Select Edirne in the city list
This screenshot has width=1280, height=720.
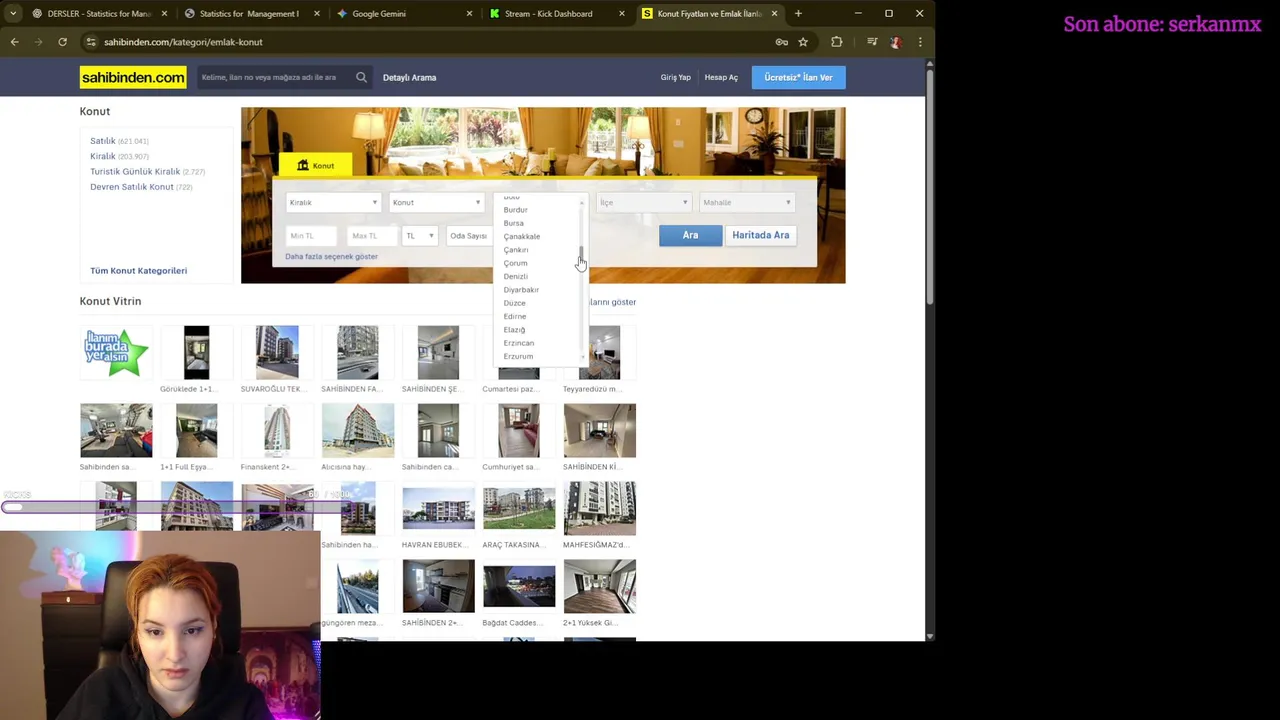514,316
